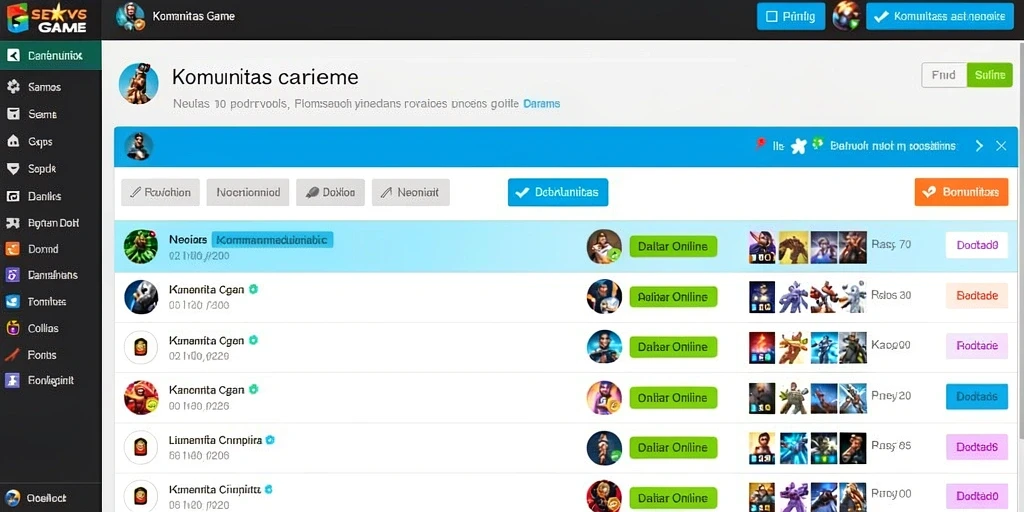Open the blue Tomlozs sidebar icon
Image resolution: width=1024 pixels, height=512 pixels.
[13, 302]
